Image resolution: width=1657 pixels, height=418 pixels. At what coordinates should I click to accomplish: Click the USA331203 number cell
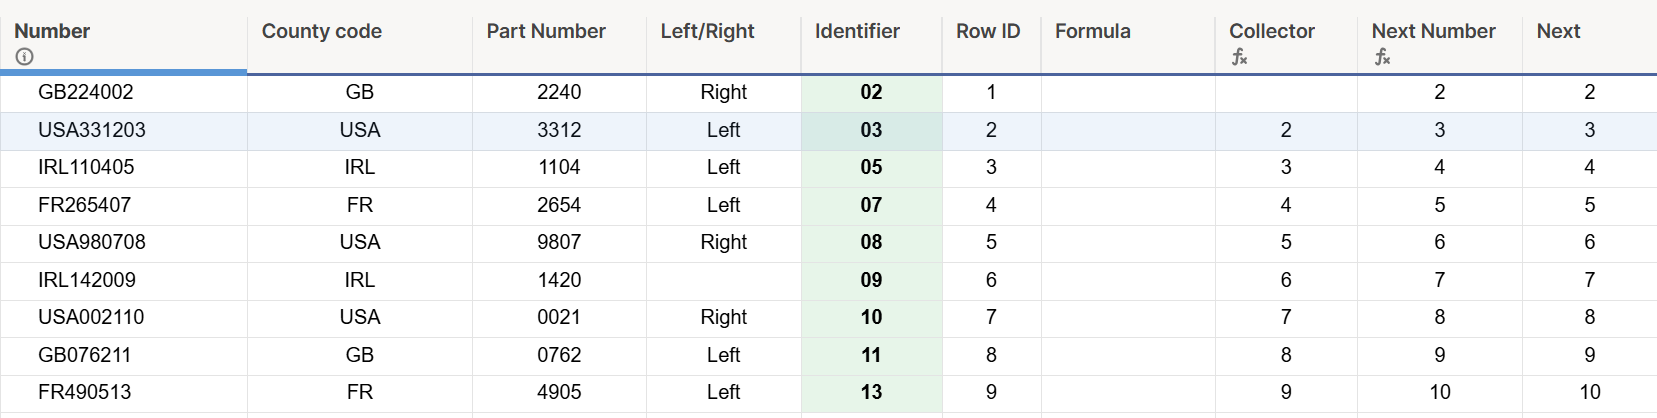point(92,130)
